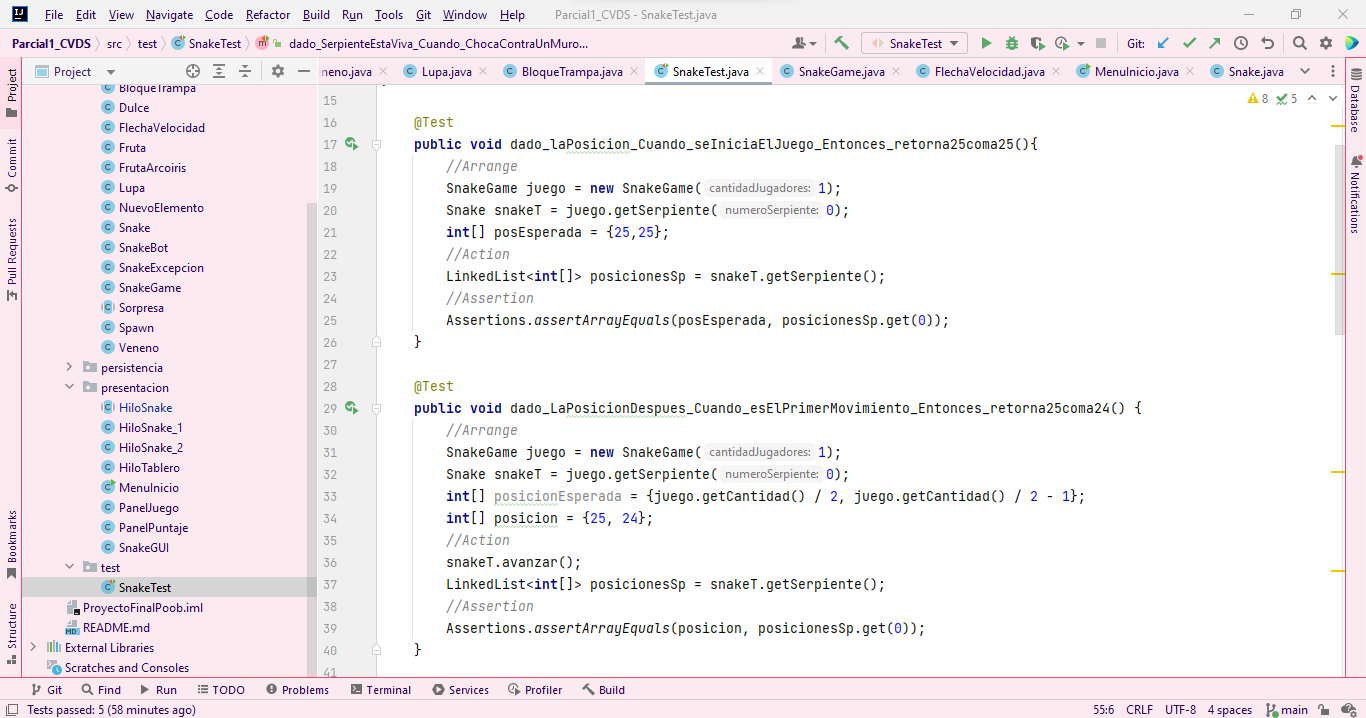The width and height of the screenshot is (1366, 718).
Task: Push commits with the Git push arrow
Action: pyautogui.click(x=1213, y=42)
